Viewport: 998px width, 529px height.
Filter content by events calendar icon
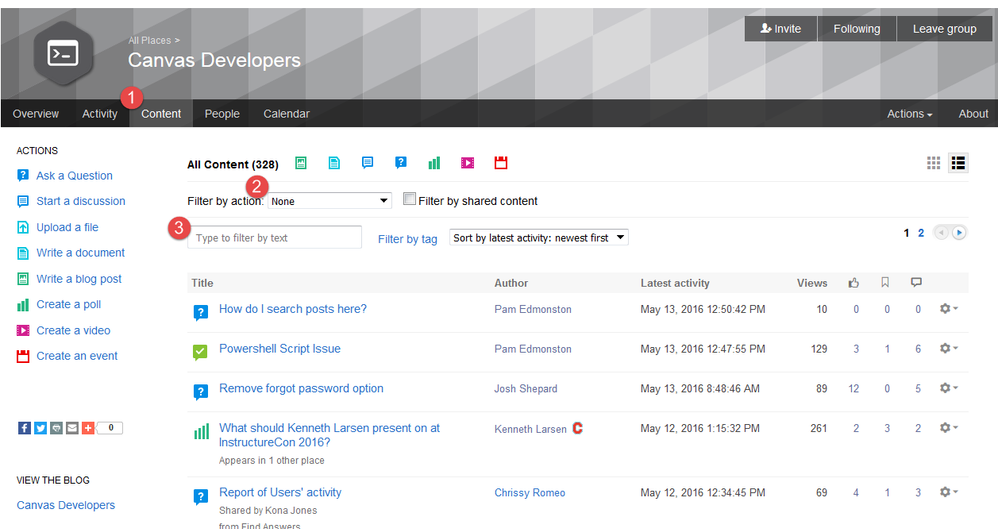pos(501,163)
